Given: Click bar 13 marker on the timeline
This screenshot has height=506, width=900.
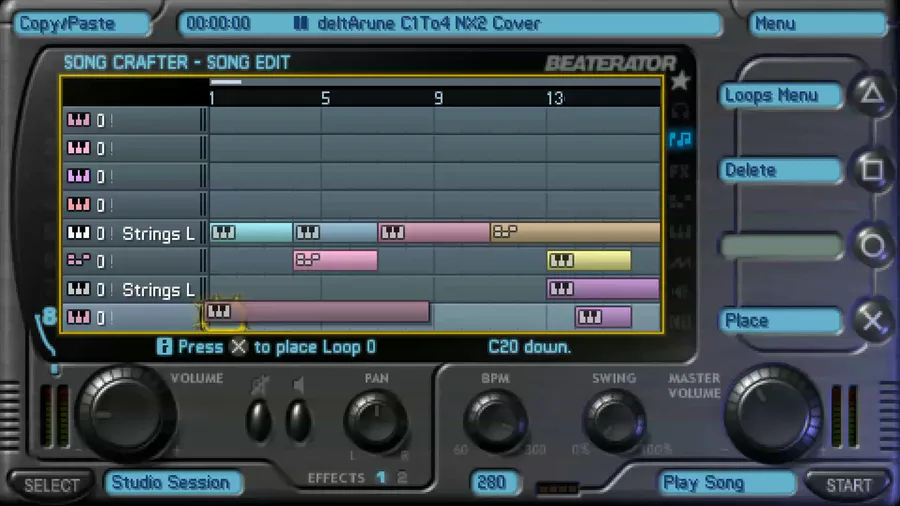Looking at the screenshot, I should 554,99.
